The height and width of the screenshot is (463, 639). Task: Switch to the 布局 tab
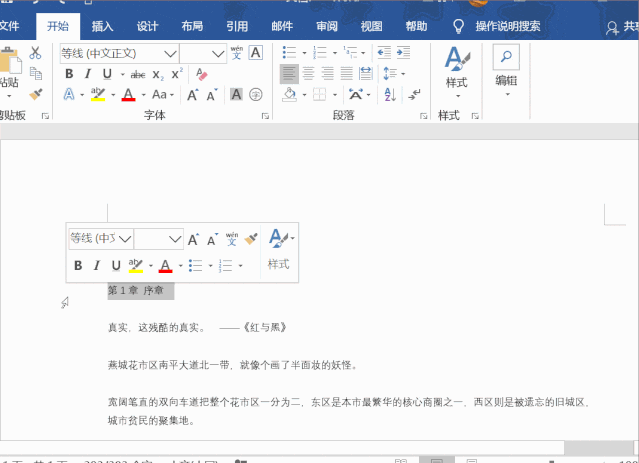pyautogui.click(x=192, y=26)
